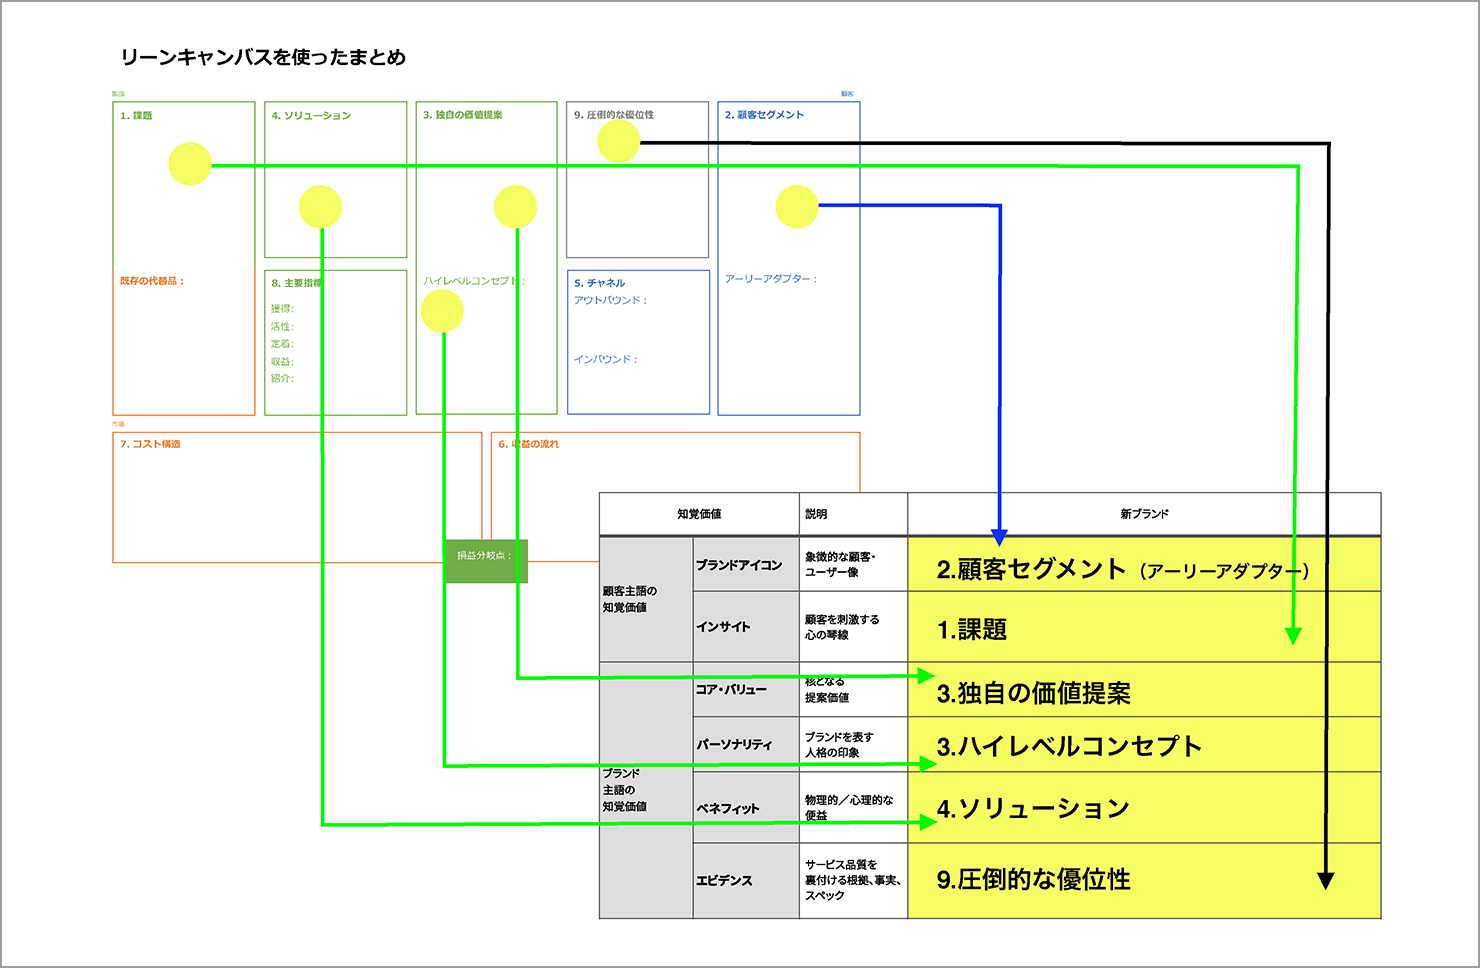Click the small orange '市場' label above the cost box
The height and width of the screenshot is (968, 1480).
(x=118, y=424)
